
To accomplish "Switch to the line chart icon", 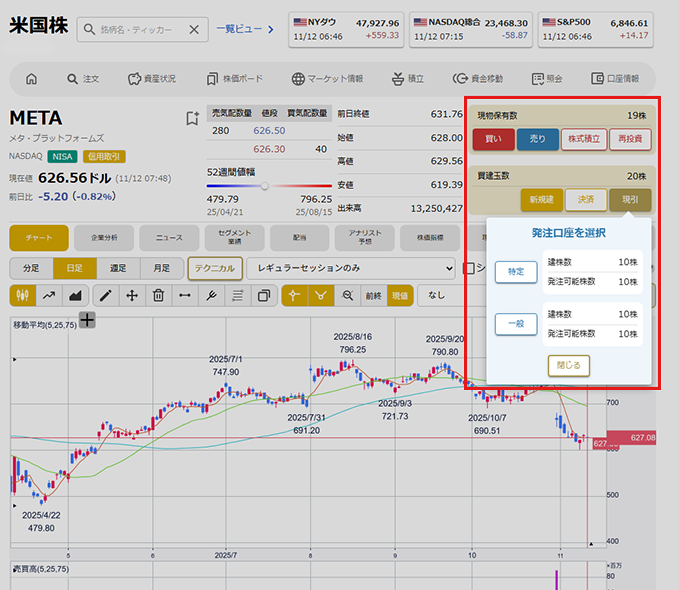I will [x=49, y=295].
